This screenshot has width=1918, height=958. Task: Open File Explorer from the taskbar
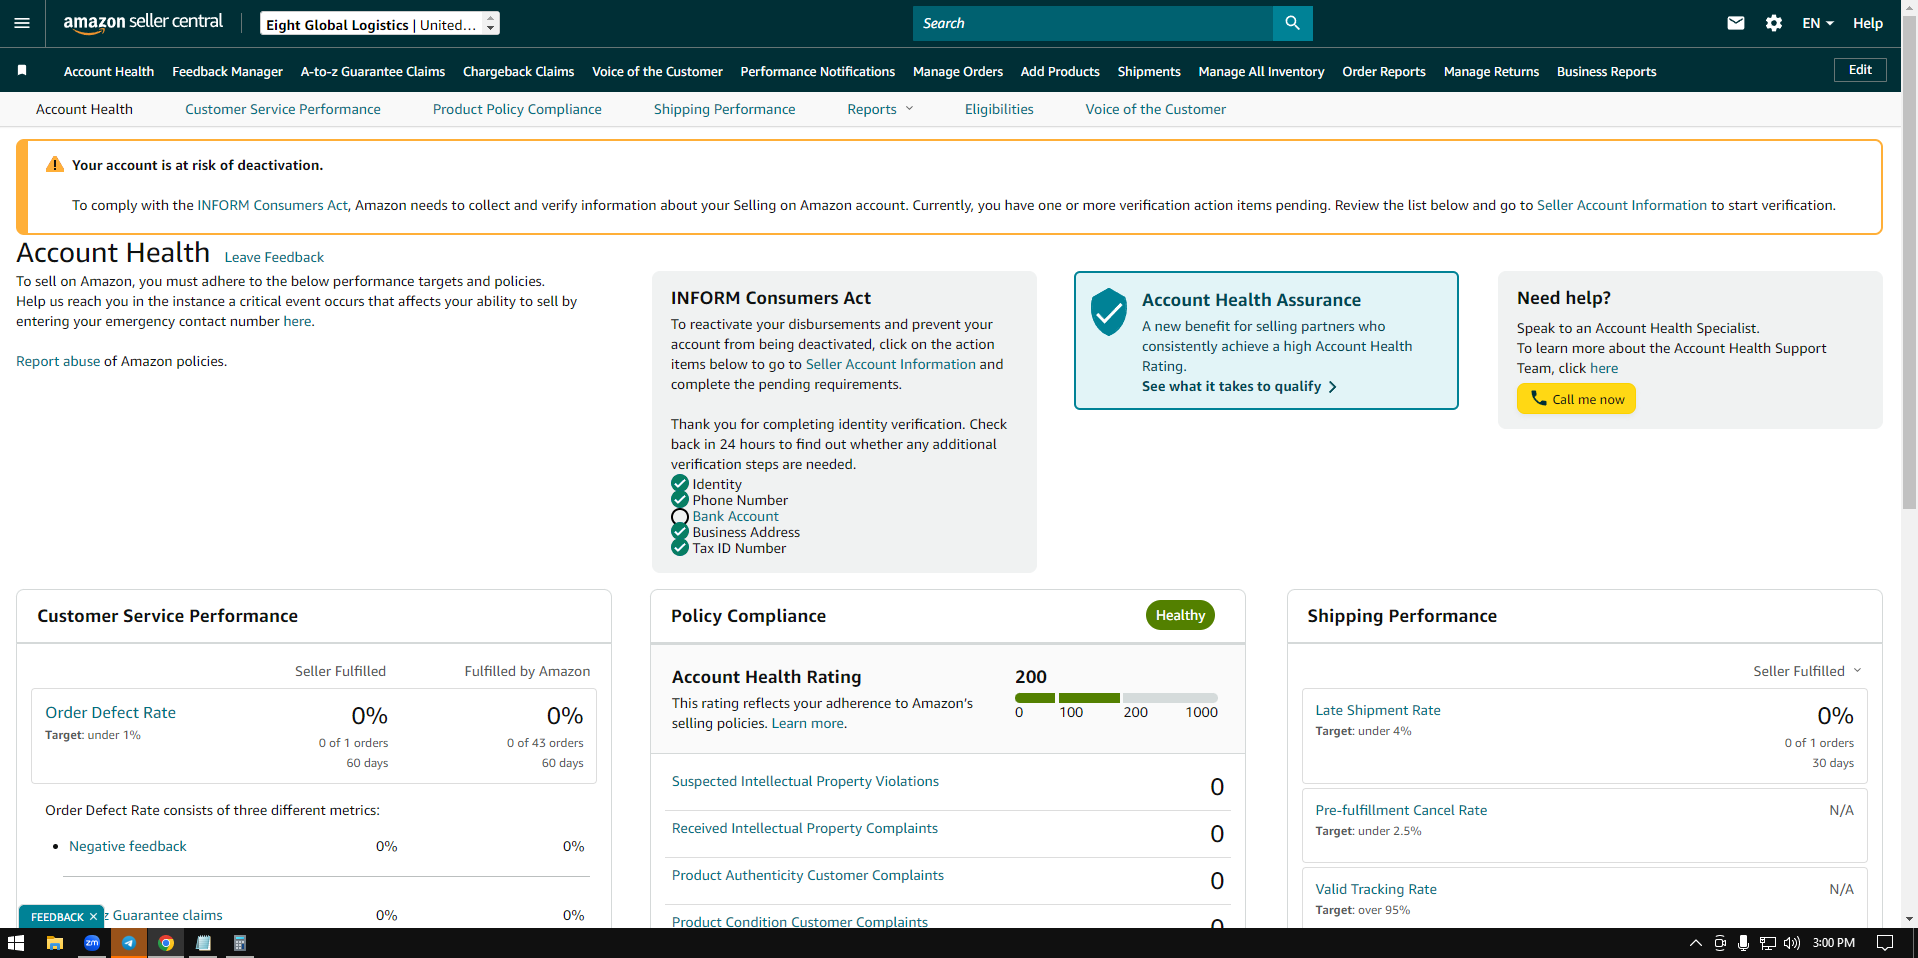click(55, 943)
